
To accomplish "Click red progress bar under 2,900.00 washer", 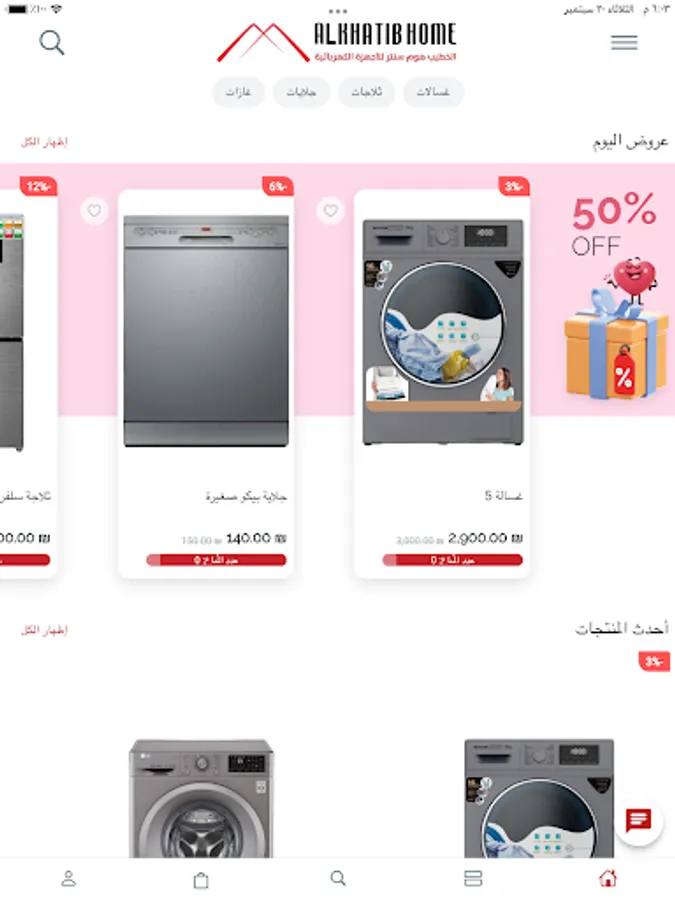I will coord(452,560).
